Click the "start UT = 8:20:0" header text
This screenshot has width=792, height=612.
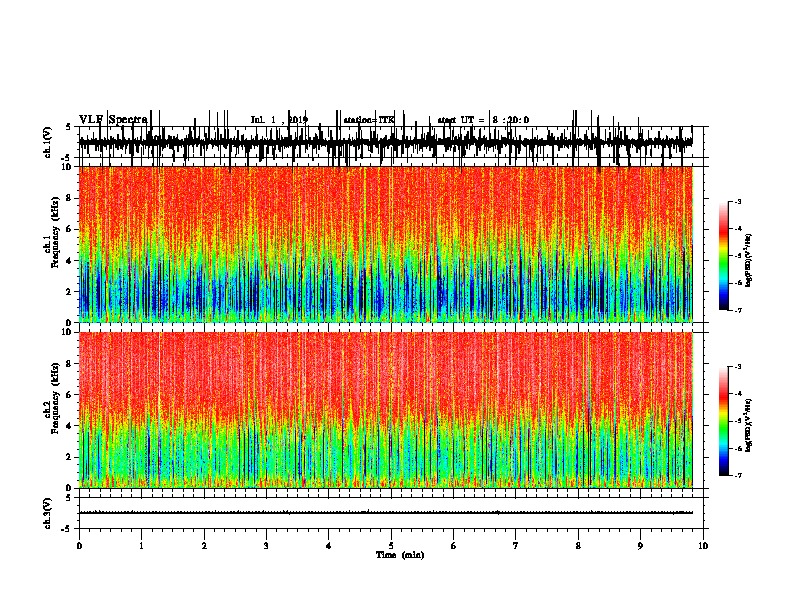[483, 120]
